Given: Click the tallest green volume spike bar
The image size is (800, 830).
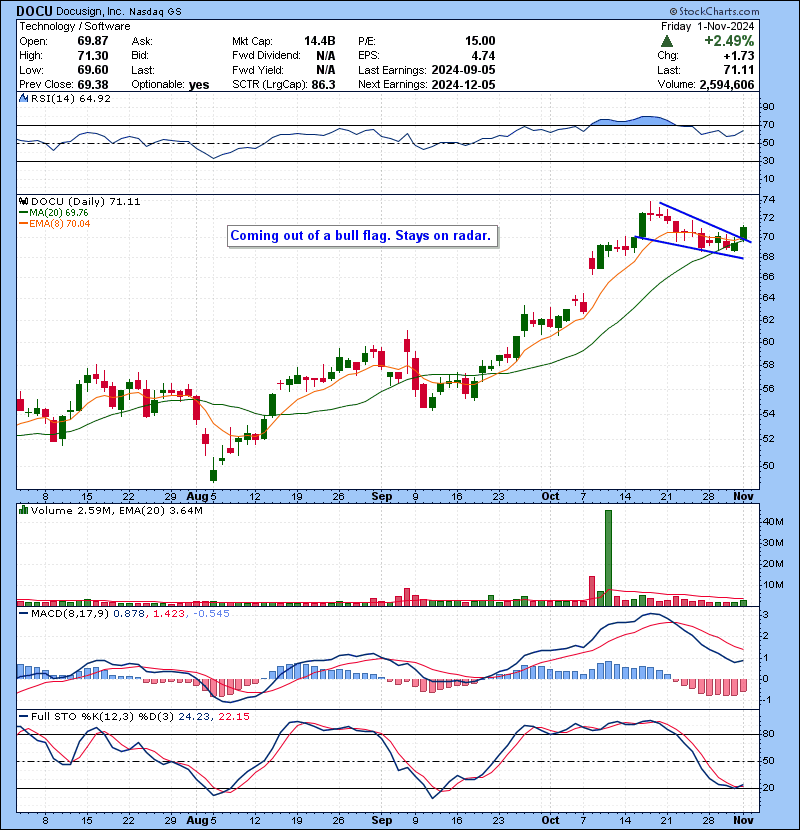Looking at the screenshot, I should [607, 557].
